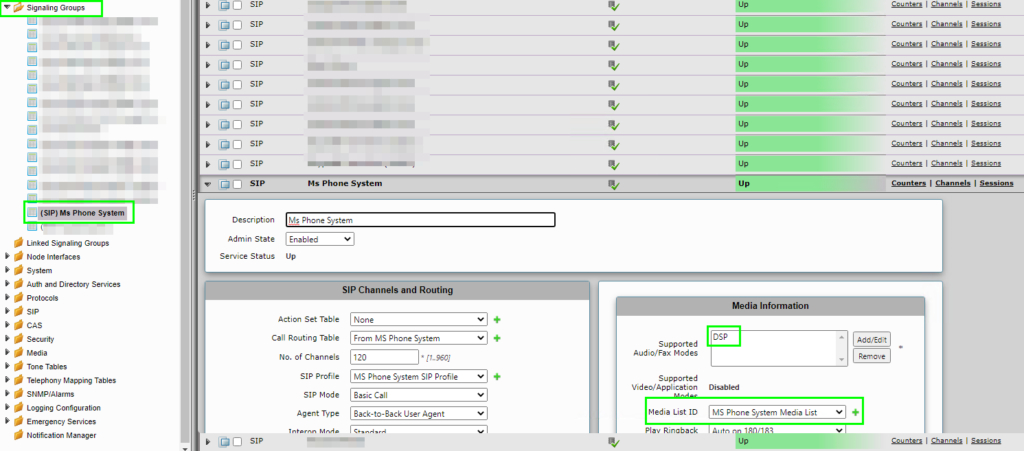
Task: Select the Telephony Mapping Tables tree label
Action: pyautogui.click(x=71, y=380)
